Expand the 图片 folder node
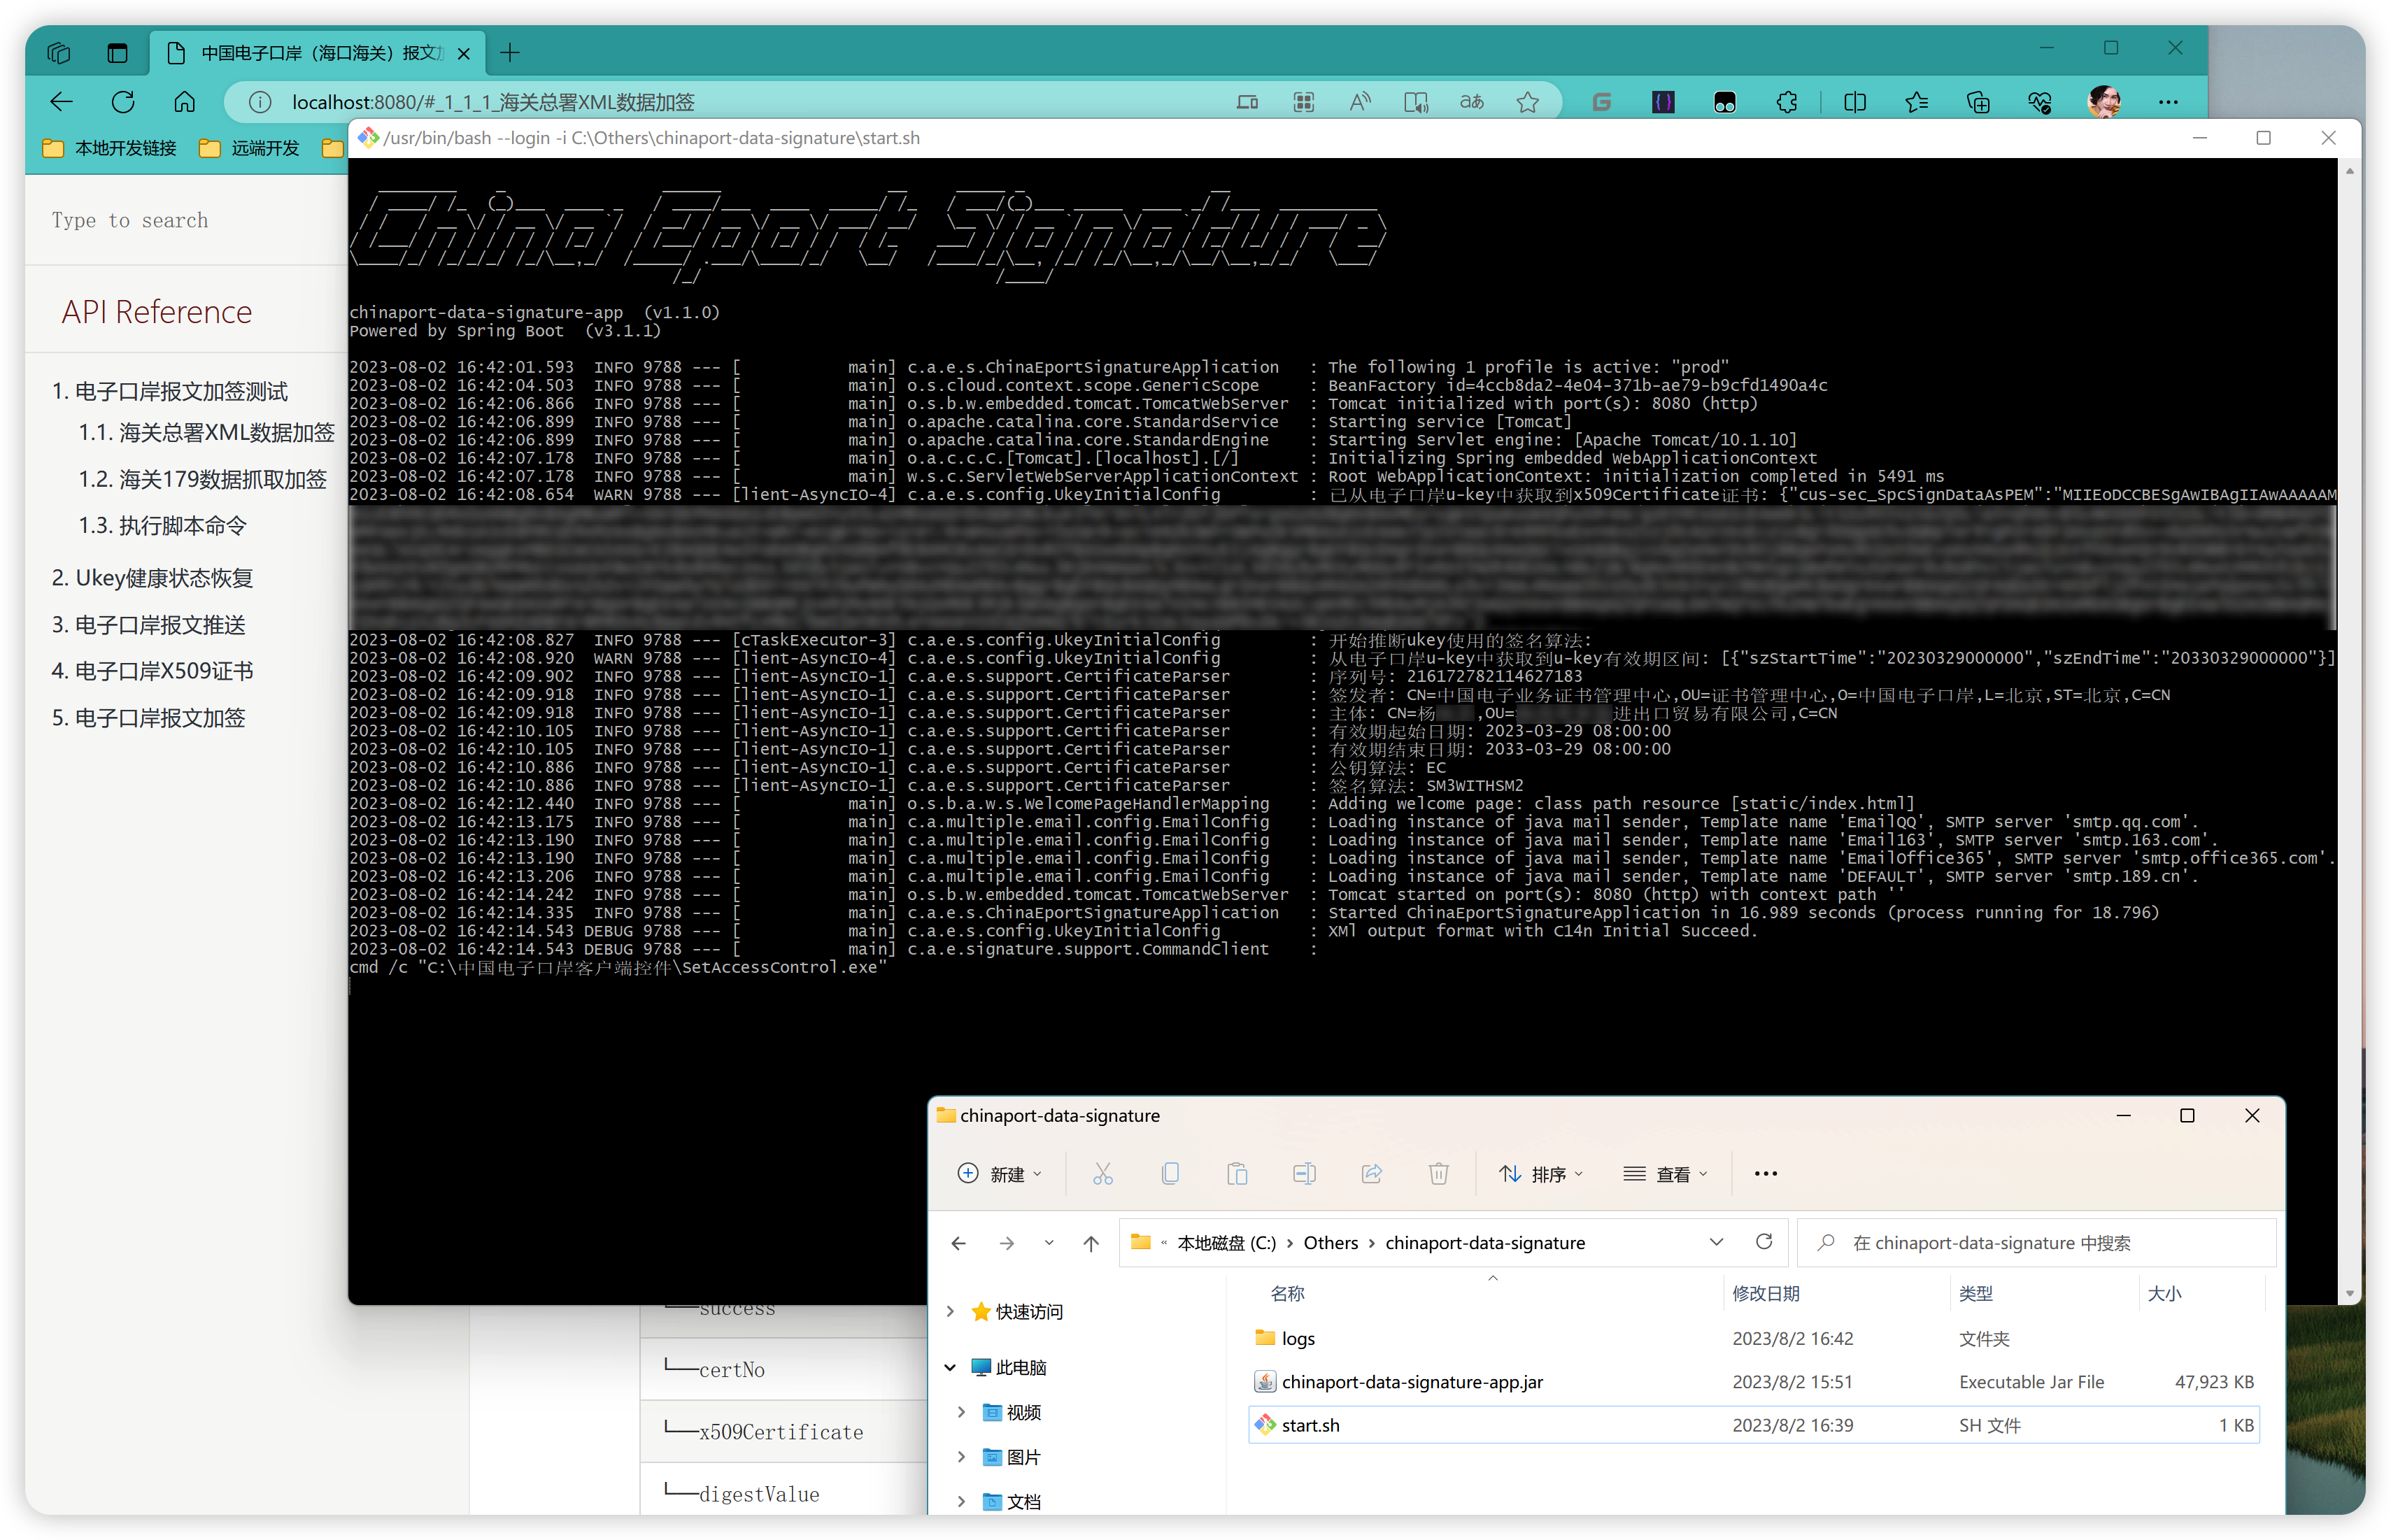Viewport: 2391px width, 1540px height. [x=961, y=1457]
